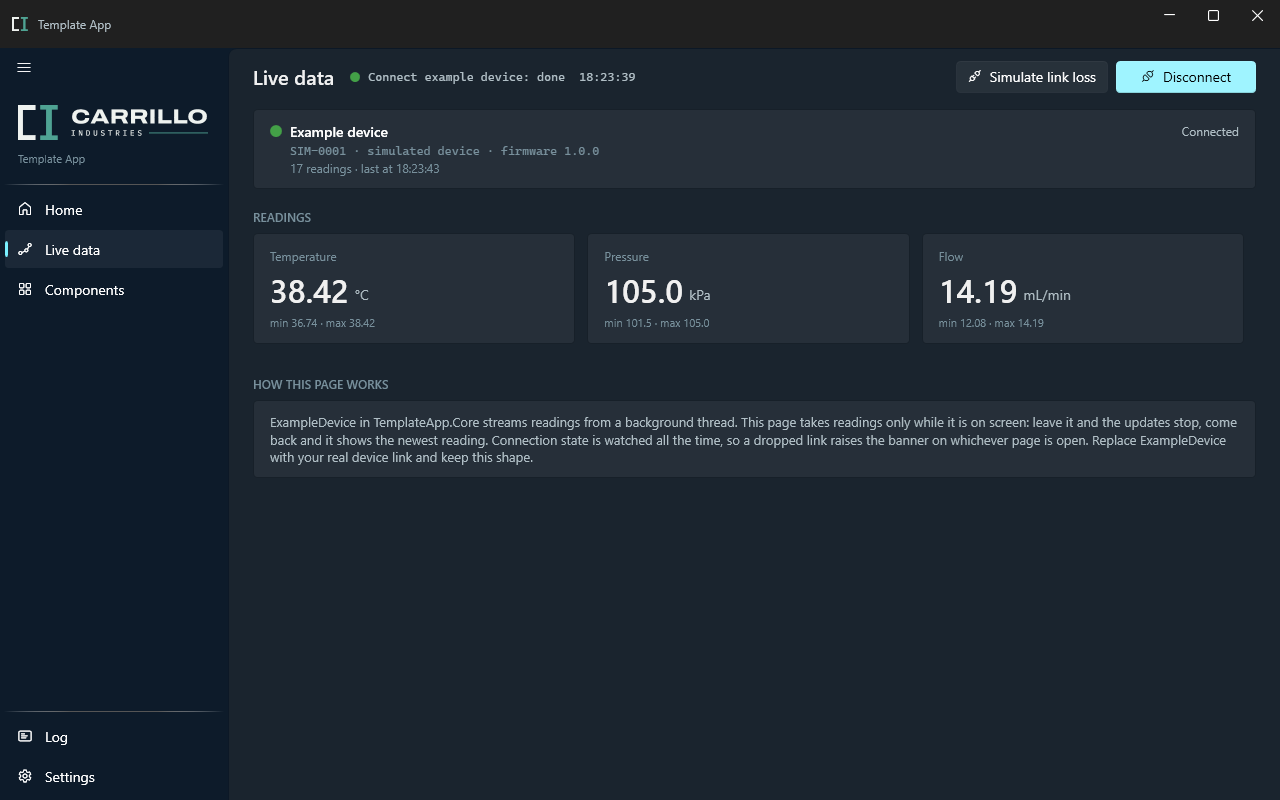The width and height of the screenshot is (1280, 800).
Task: Click the timestamp 18:23:39
Action: [x=607, y=77]
